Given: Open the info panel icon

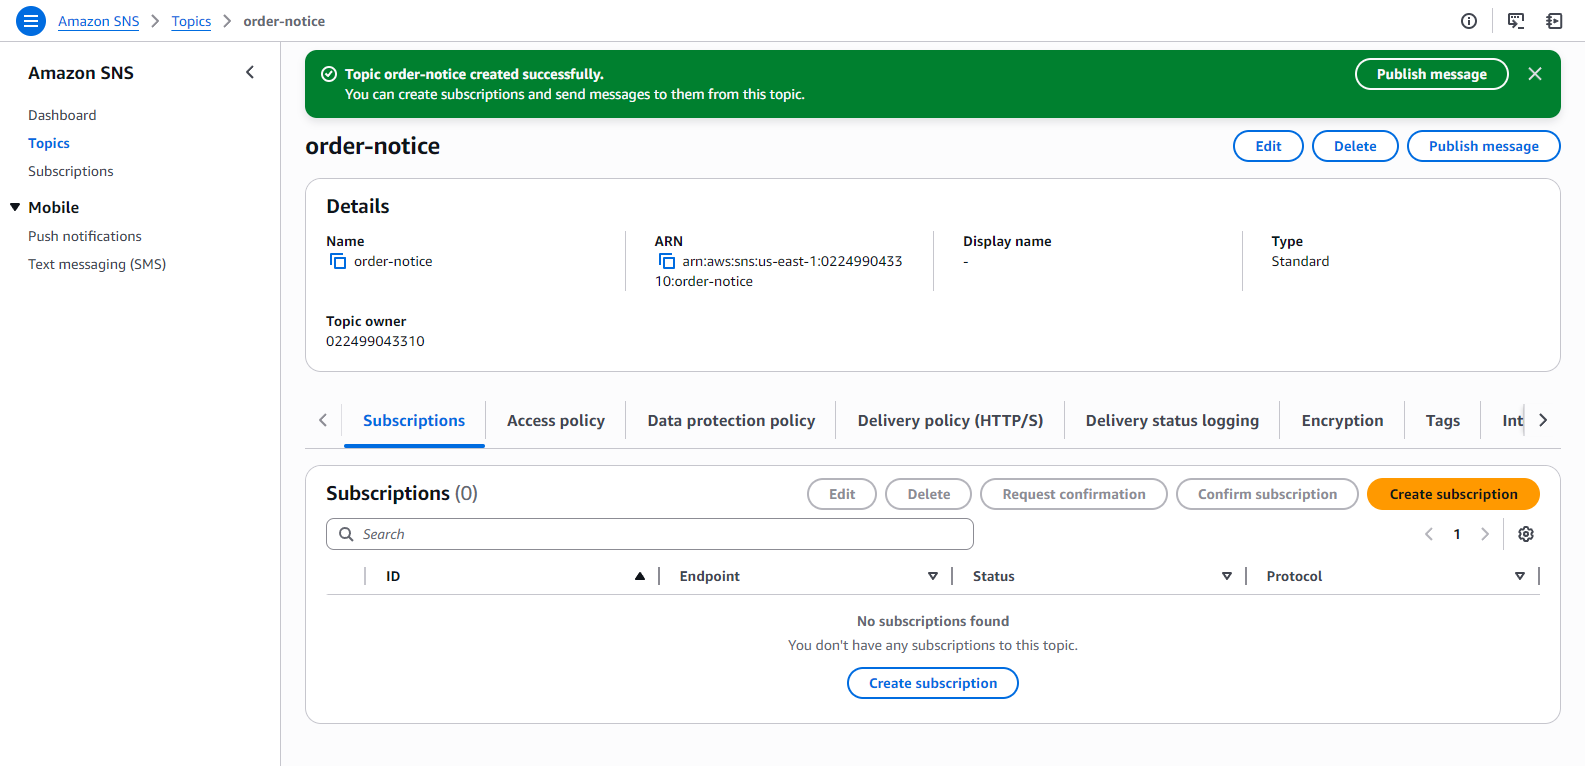Looking at the screenshot, I should point(1469,21).
